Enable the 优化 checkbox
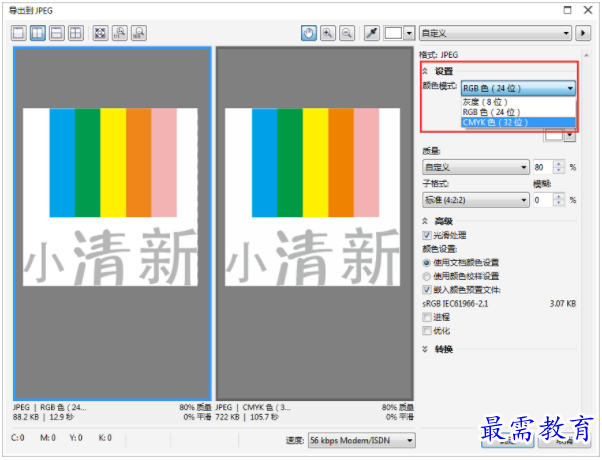This screenshot has height=460, width=602. [x=427, y=331]
